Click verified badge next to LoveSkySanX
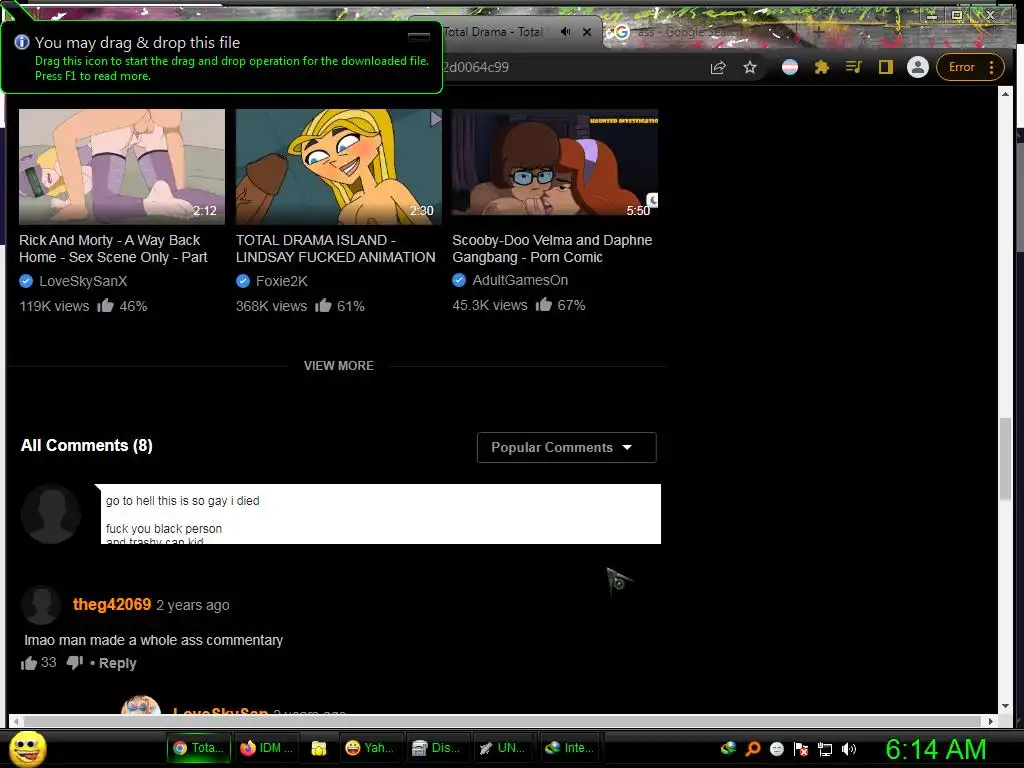Image resolution: width=1024 pixels, height=768 pixels. tap(26, 281)
